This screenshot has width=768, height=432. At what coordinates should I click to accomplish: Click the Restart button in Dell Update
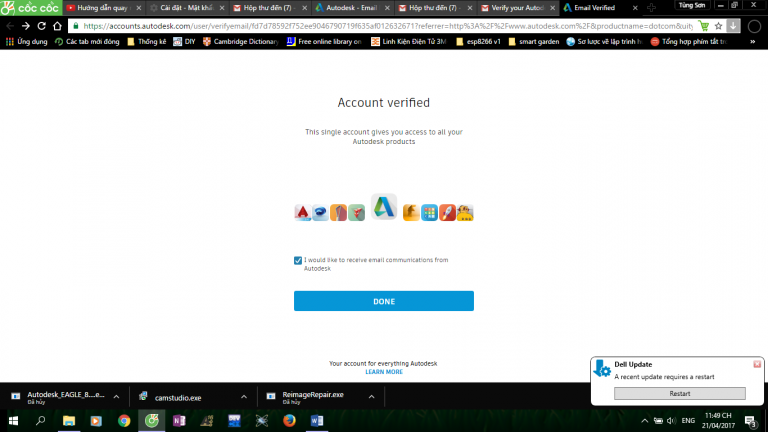[x=679, y=393]
